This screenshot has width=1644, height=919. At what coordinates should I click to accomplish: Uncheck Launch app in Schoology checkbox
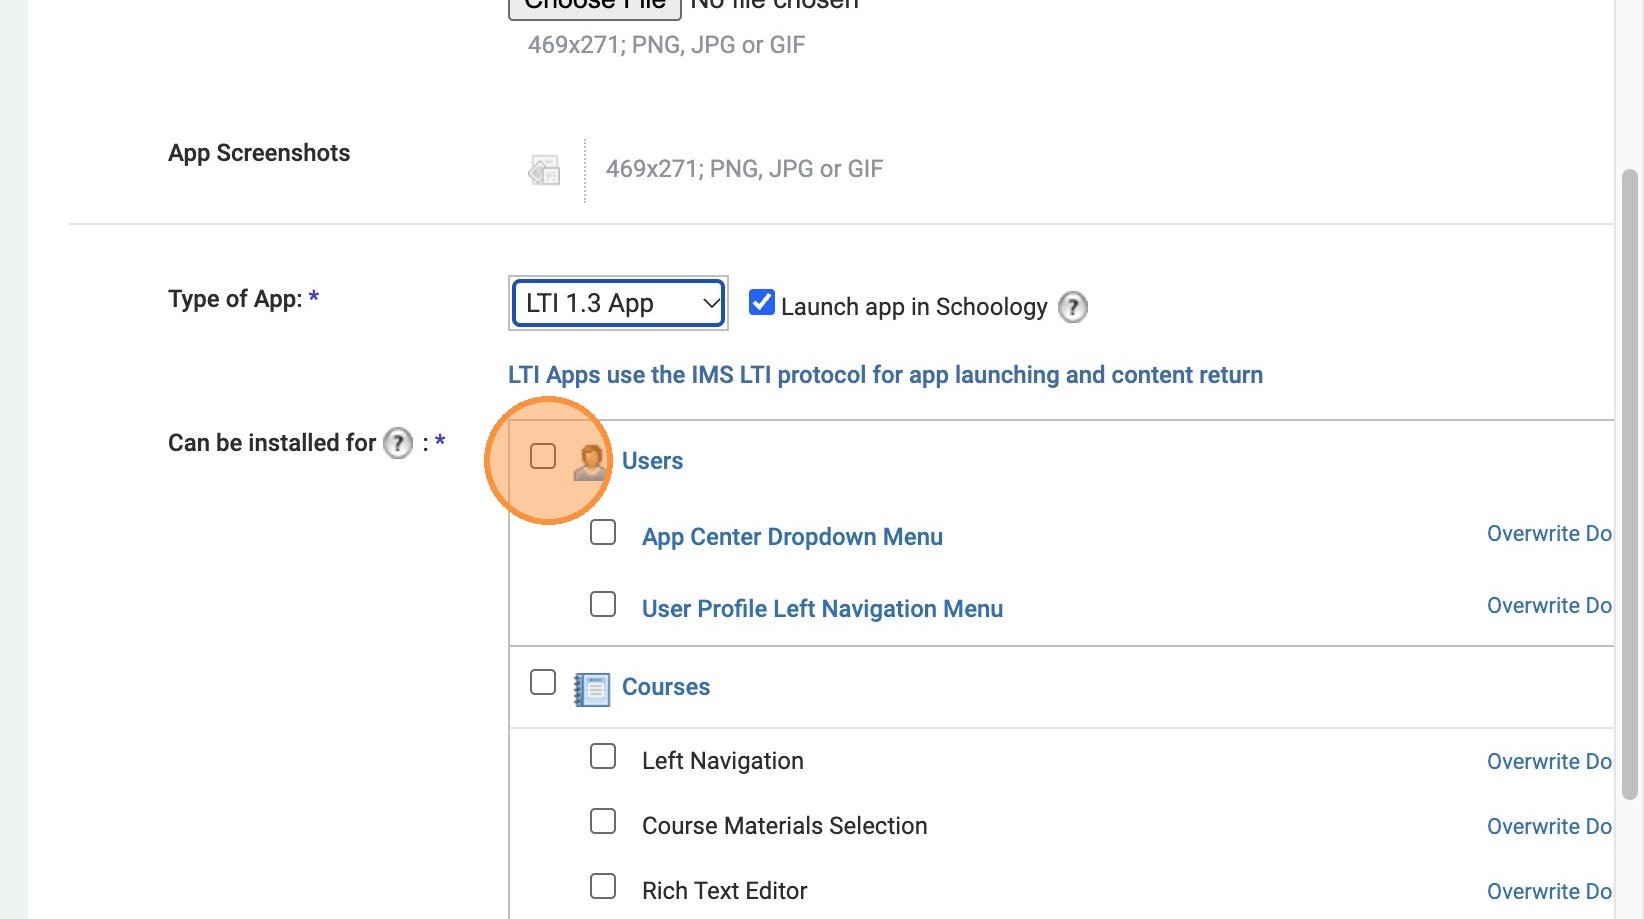762,302
